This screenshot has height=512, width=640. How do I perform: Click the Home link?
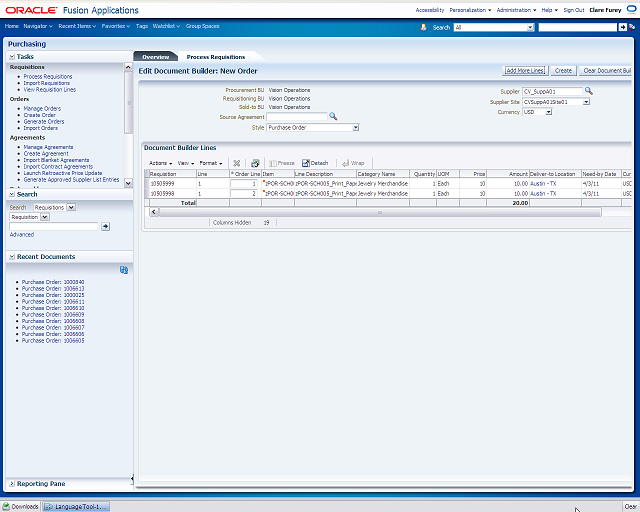(x=12, y=26)
